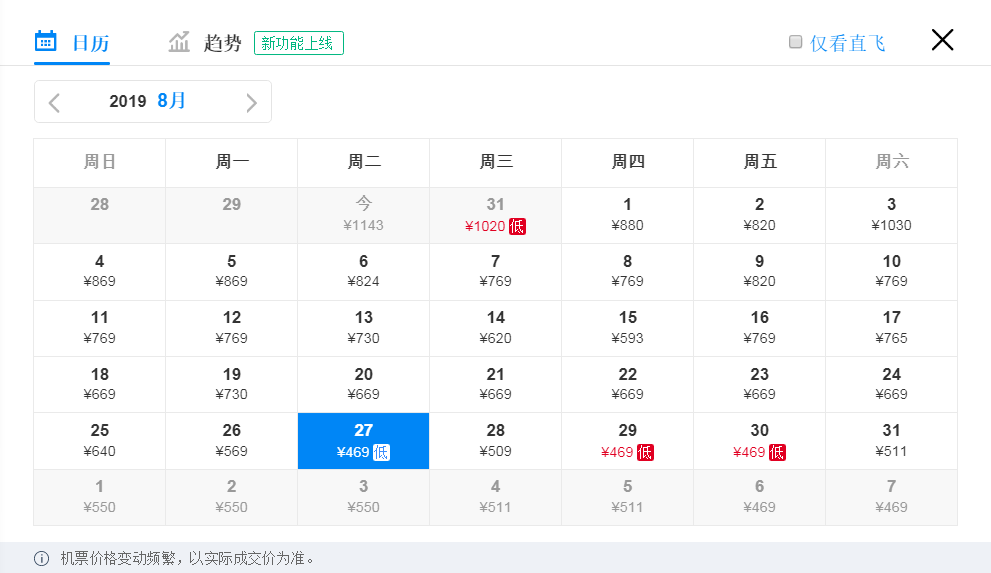Screen dimensions: 991x573
Task: Select September 7 at ¥469
Action: tap(892, 497)
